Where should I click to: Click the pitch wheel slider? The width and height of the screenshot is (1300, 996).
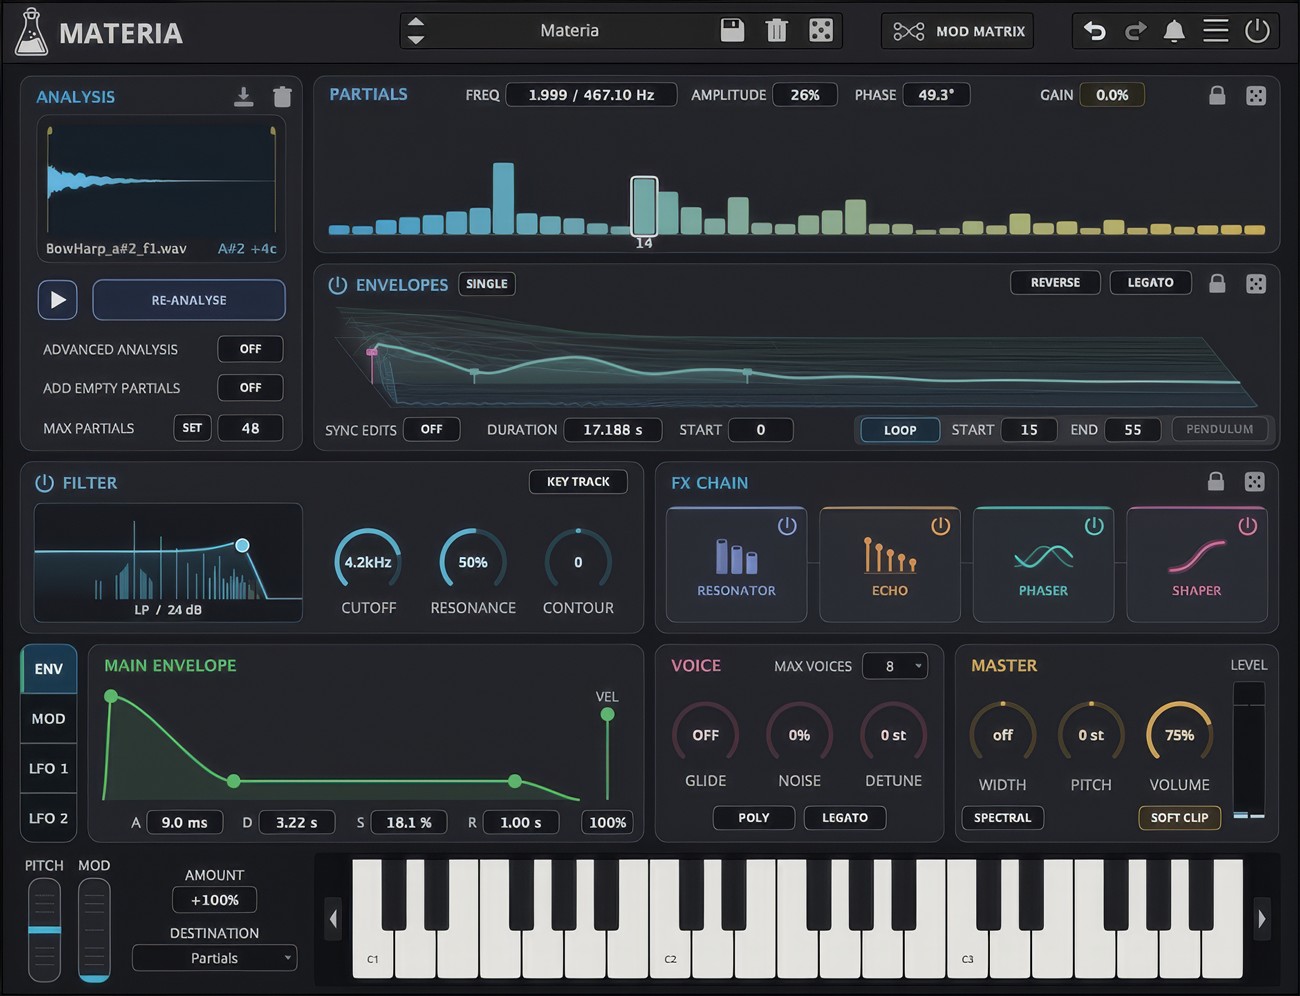coord(44,930)
